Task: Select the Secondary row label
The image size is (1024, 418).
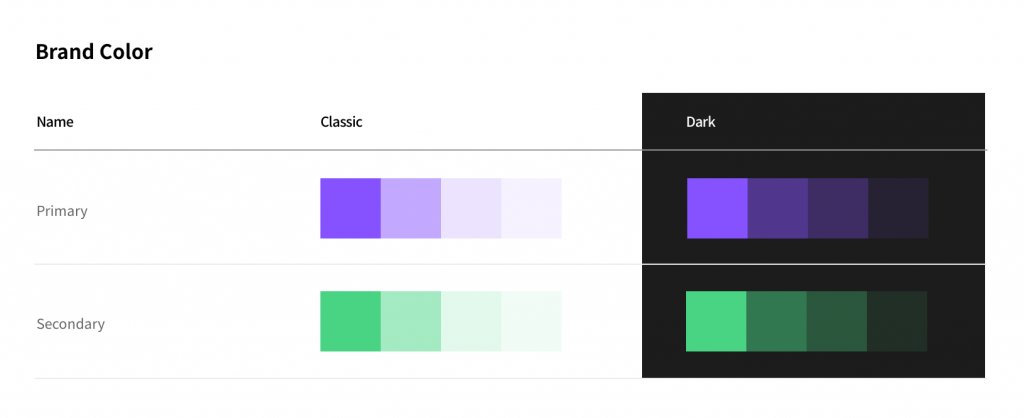Action: pyautogui.click(x=71, y=324)
